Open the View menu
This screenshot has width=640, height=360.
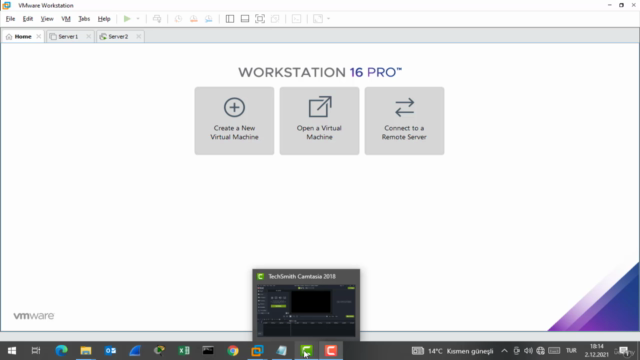47,19
